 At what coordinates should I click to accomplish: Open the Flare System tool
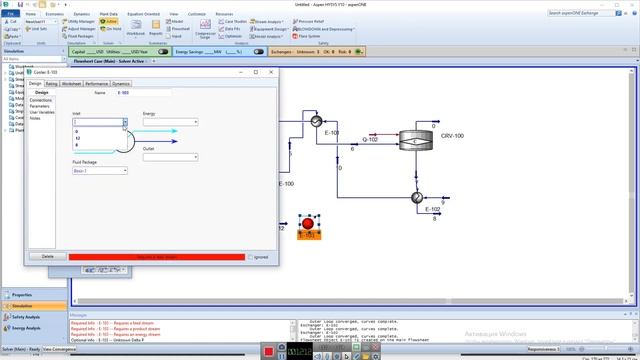coord(306,36)
